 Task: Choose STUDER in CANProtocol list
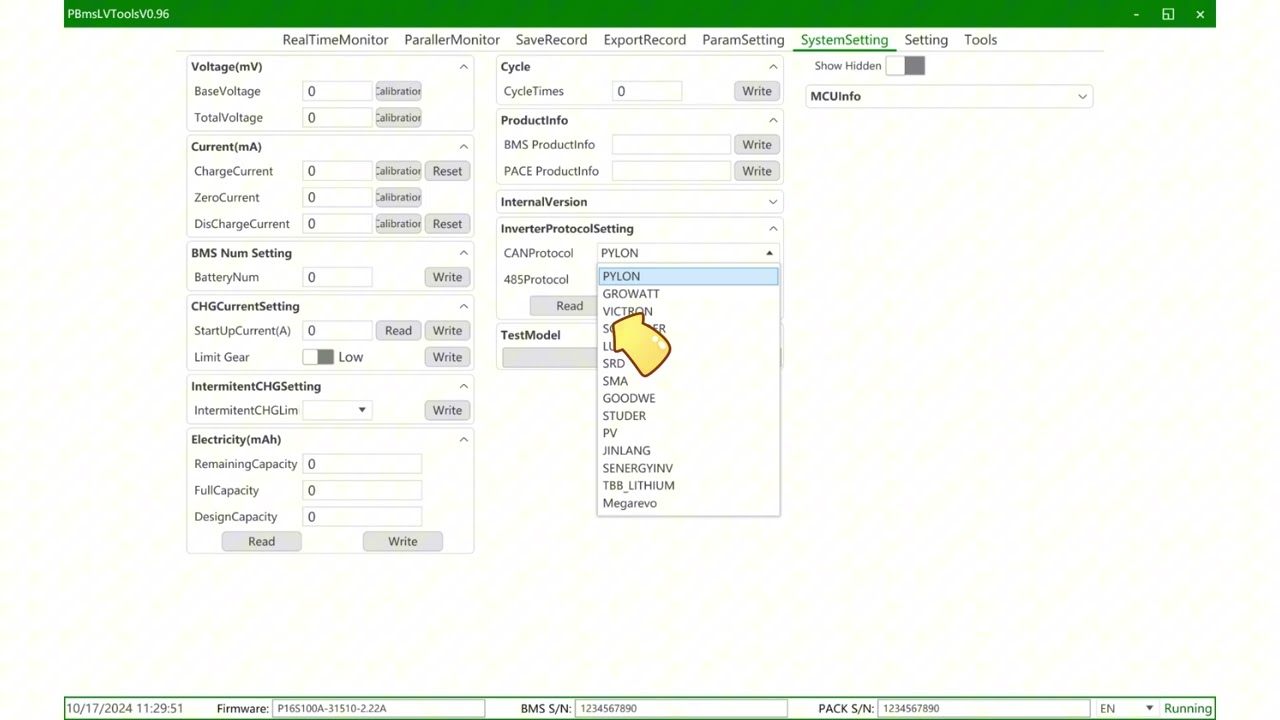(688, 416)
